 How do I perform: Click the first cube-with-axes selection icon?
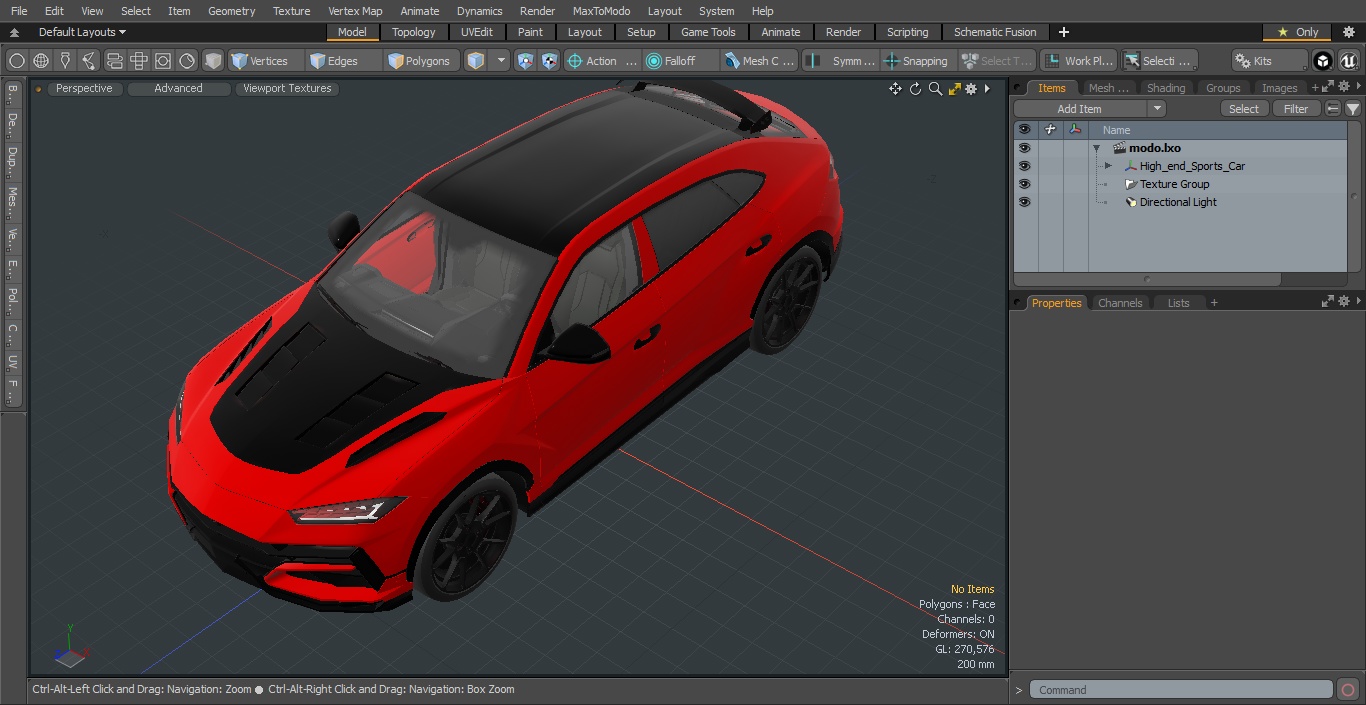(x=525, y=61)
